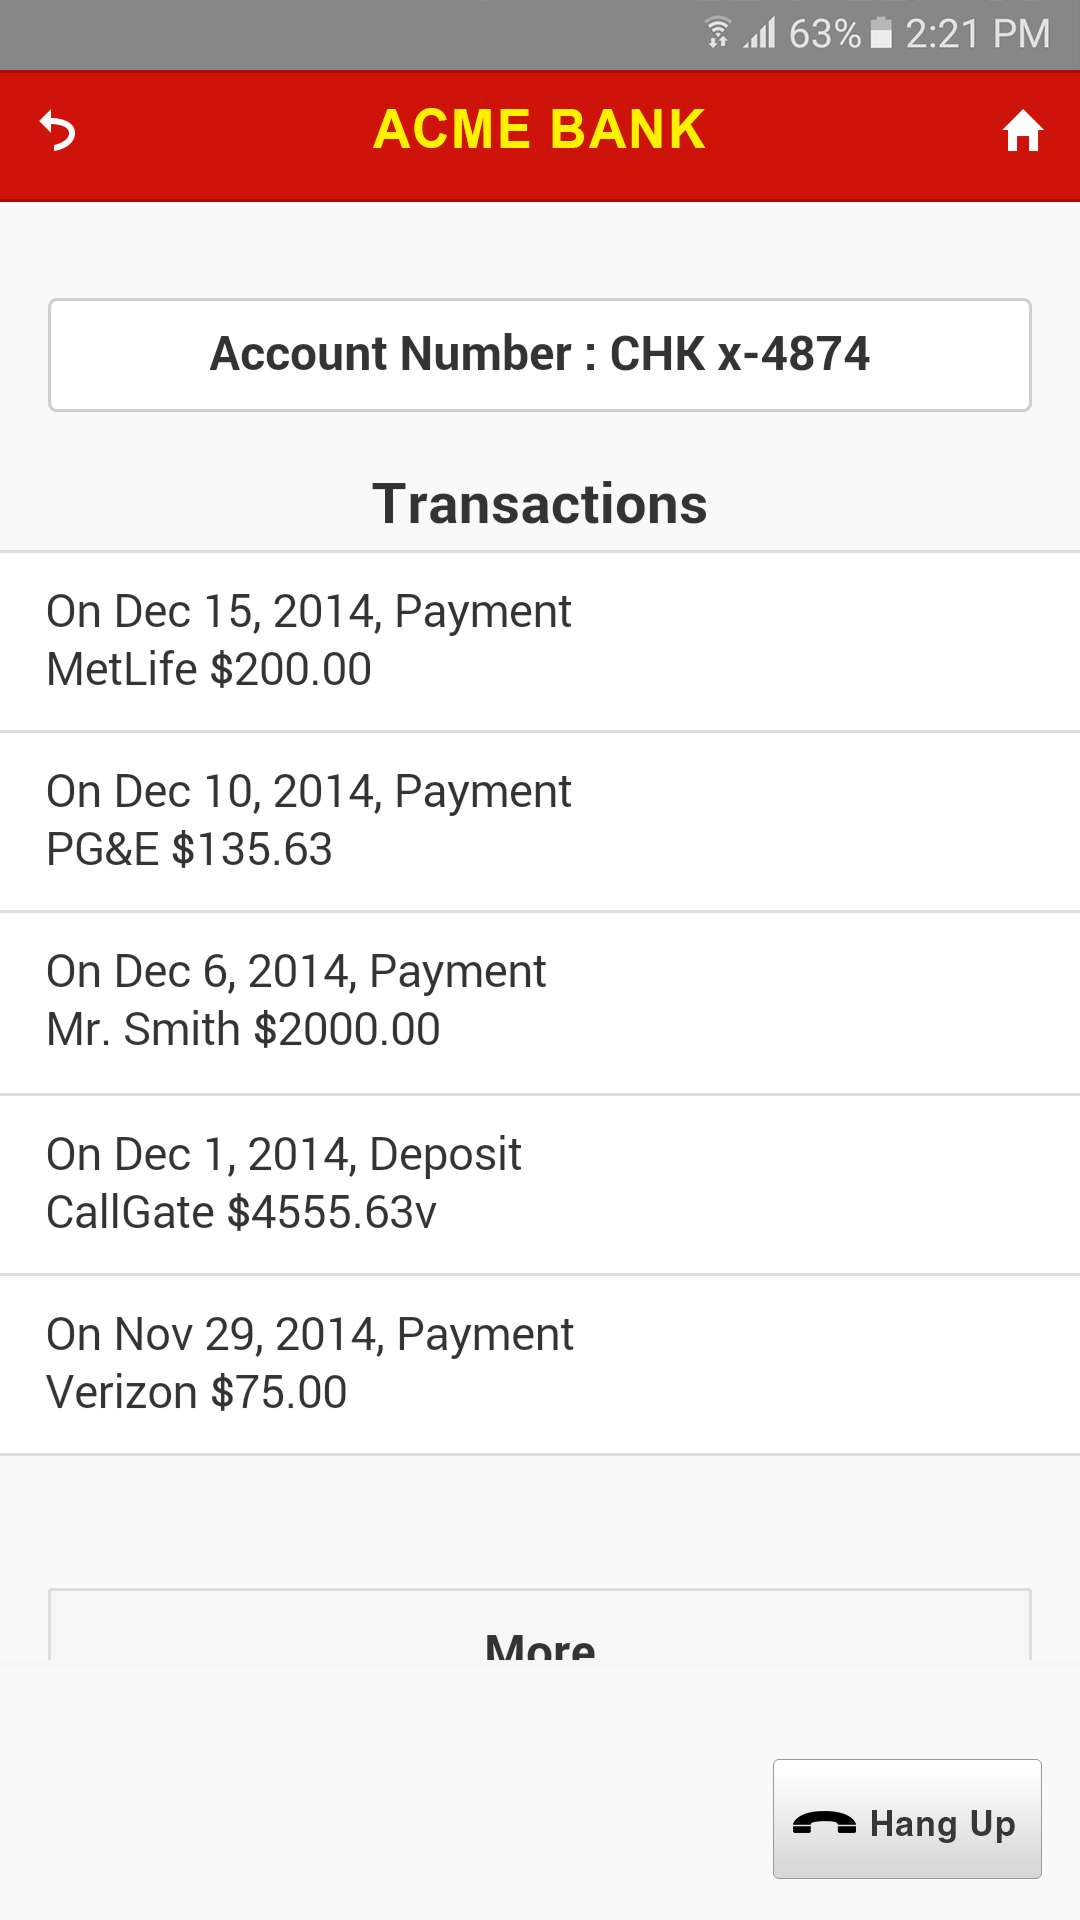Select account number CHK x-4874 box
1080x1920 pixels.
click(x=540, y=355)
